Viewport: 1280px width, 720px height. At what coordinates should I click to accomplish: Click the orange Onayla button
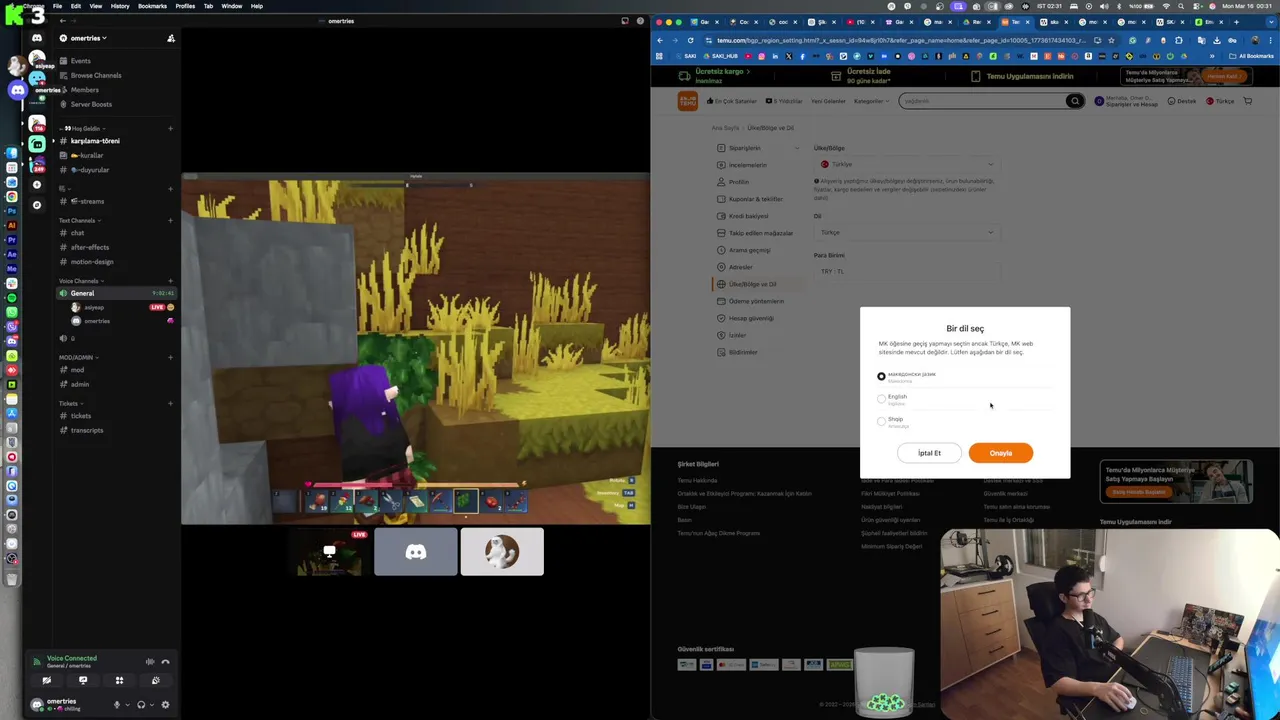1000,453
